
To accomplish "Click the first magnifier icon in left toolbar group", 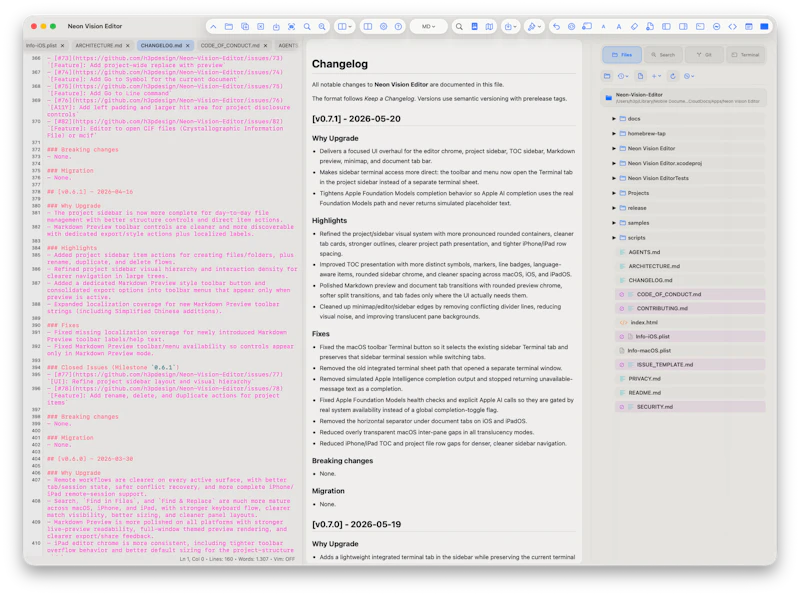I will pyautogui.click(x=307, y=27).
